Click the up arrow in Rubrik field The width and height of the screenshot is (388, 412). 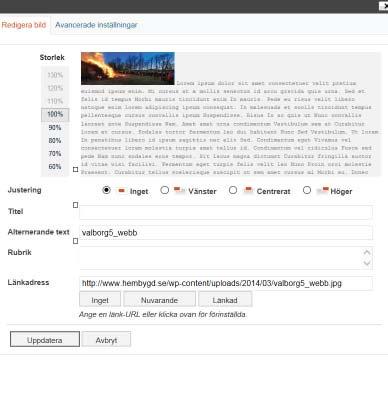click(367, 252)
